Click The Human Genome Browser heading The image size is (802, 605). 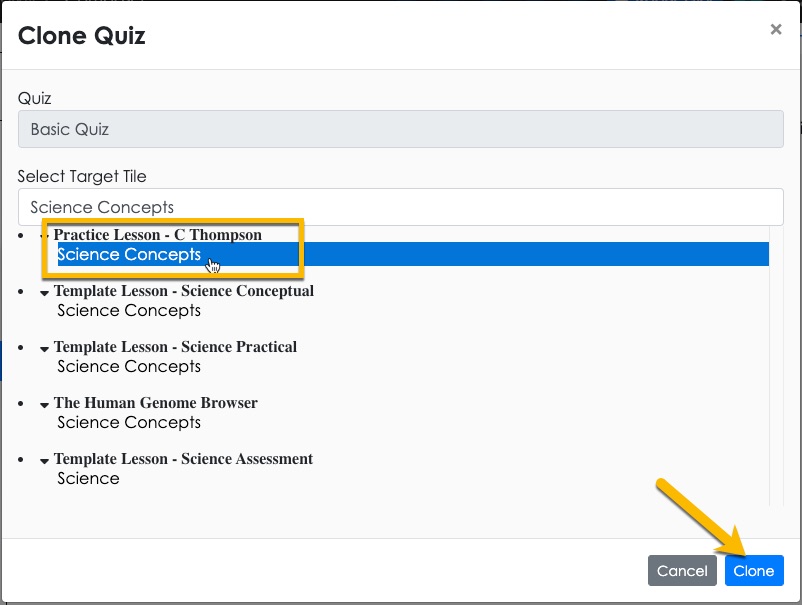[x=156, y=403]
